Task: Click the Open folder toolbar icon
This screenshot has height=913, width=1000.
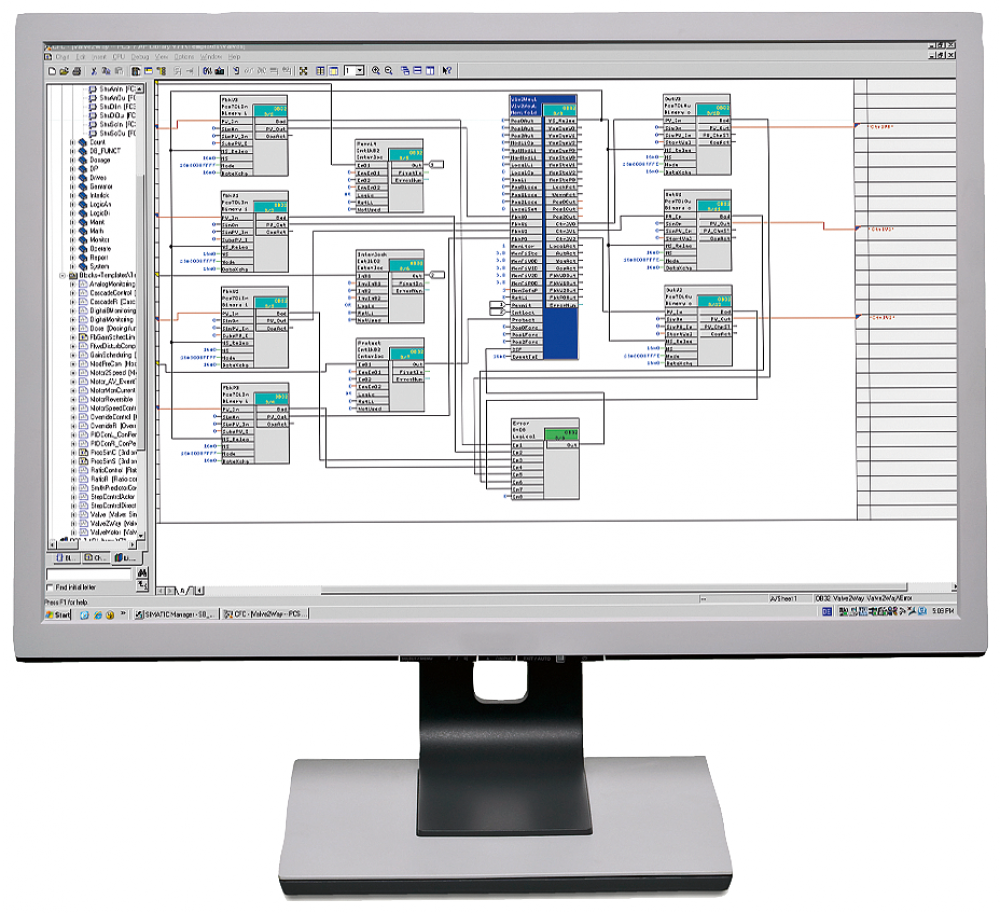Action: click(x=64, y=71)
